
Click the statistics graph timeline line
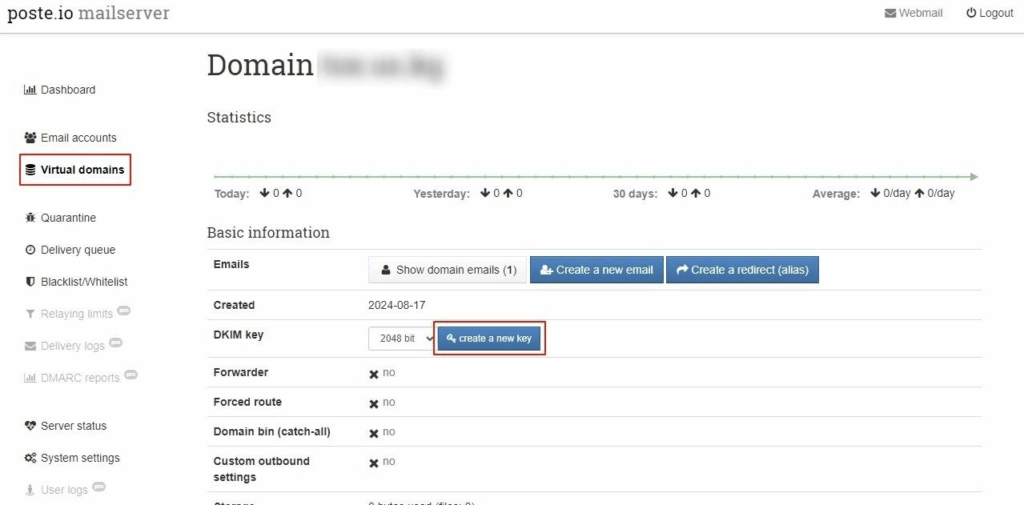point(596,177)
